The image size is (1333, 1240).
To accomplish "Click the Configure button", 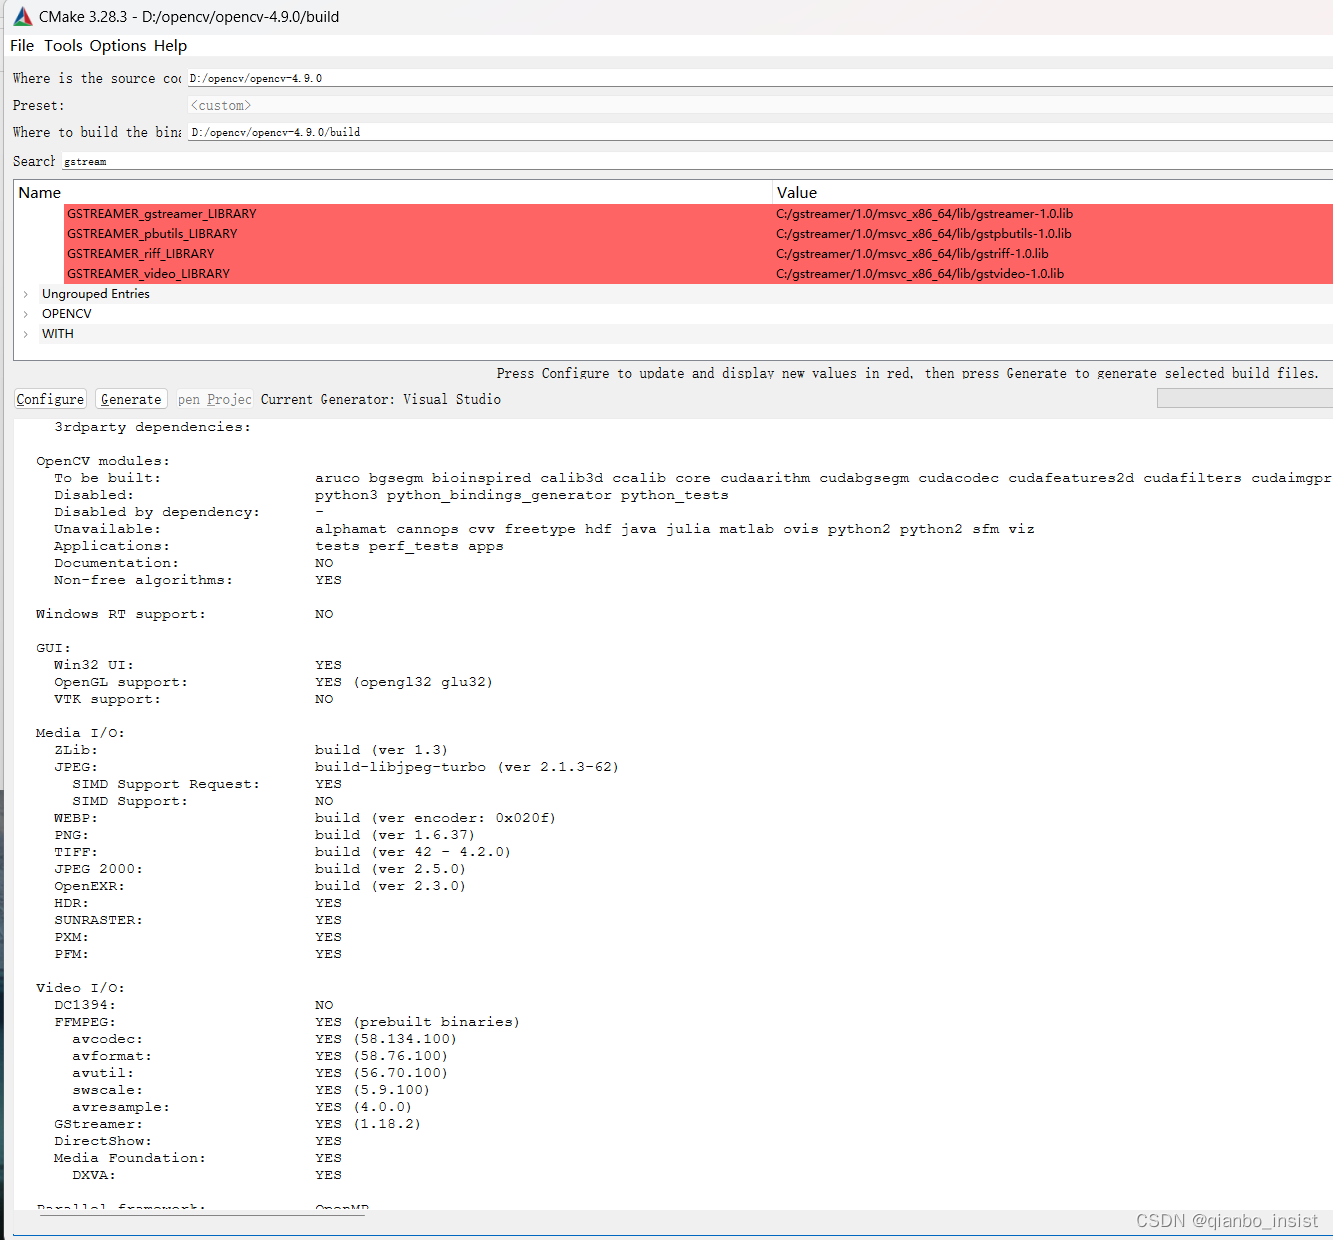I will (50, 399).
